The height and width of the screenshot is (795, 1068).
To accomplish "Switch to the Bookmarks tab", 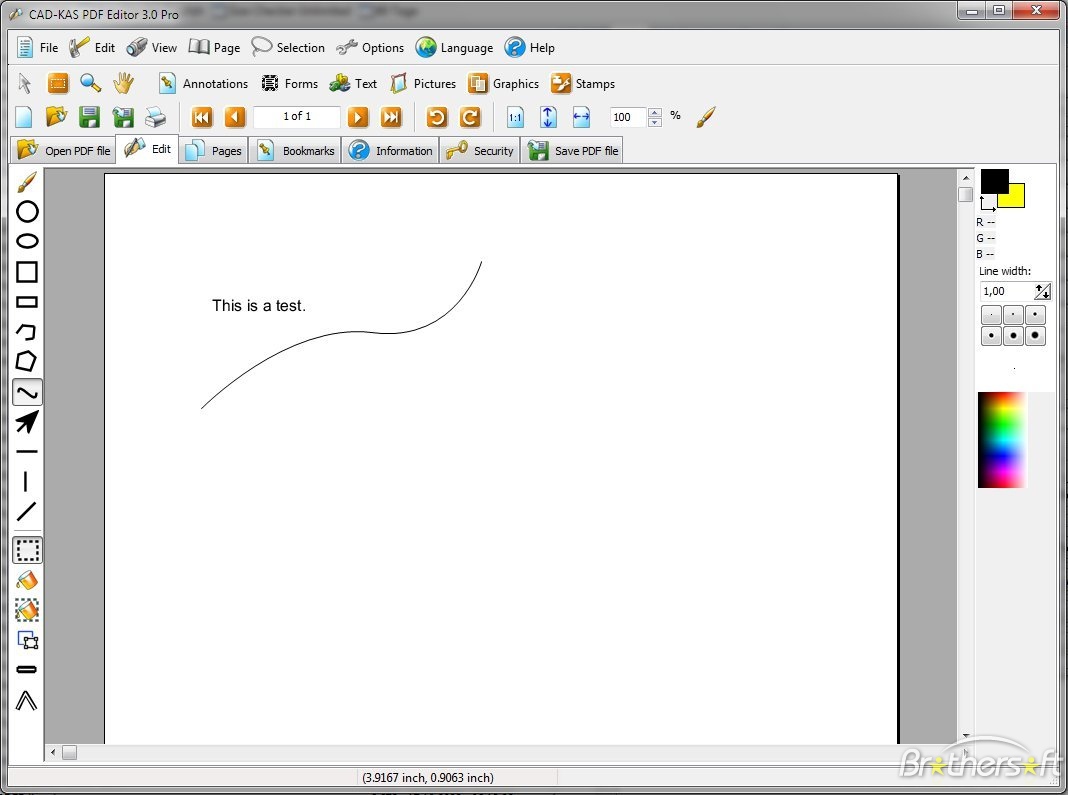I will (296, 151).
